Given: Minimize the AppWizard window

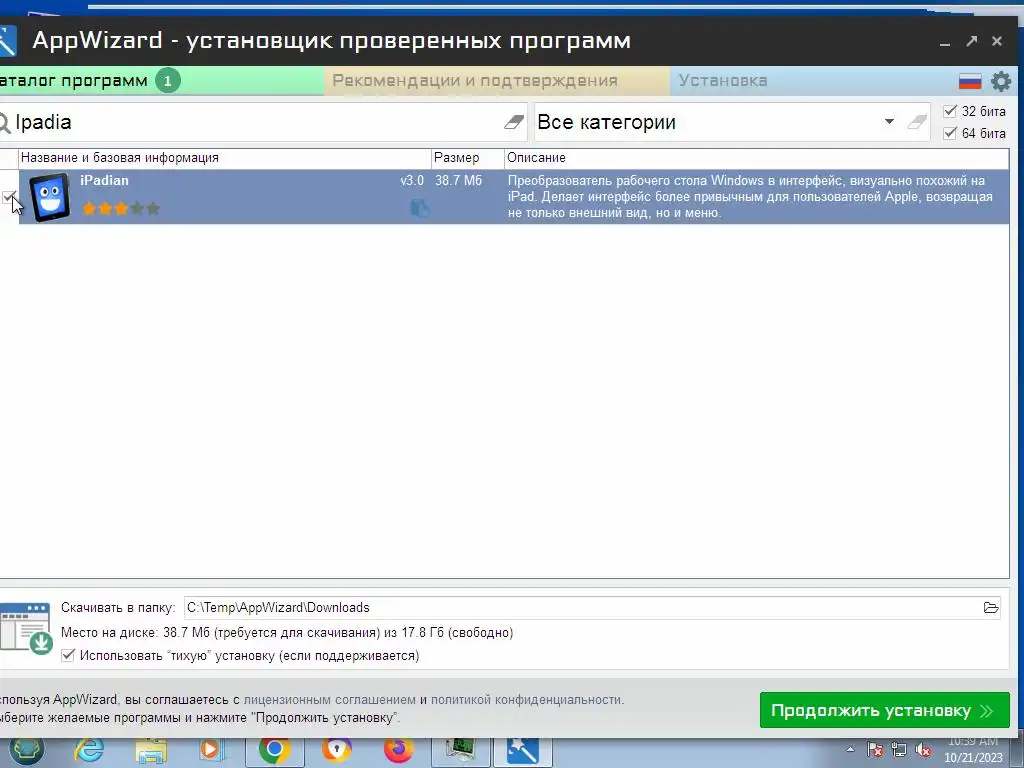Looking at the screenshot, I should click(x=944, y=42).
